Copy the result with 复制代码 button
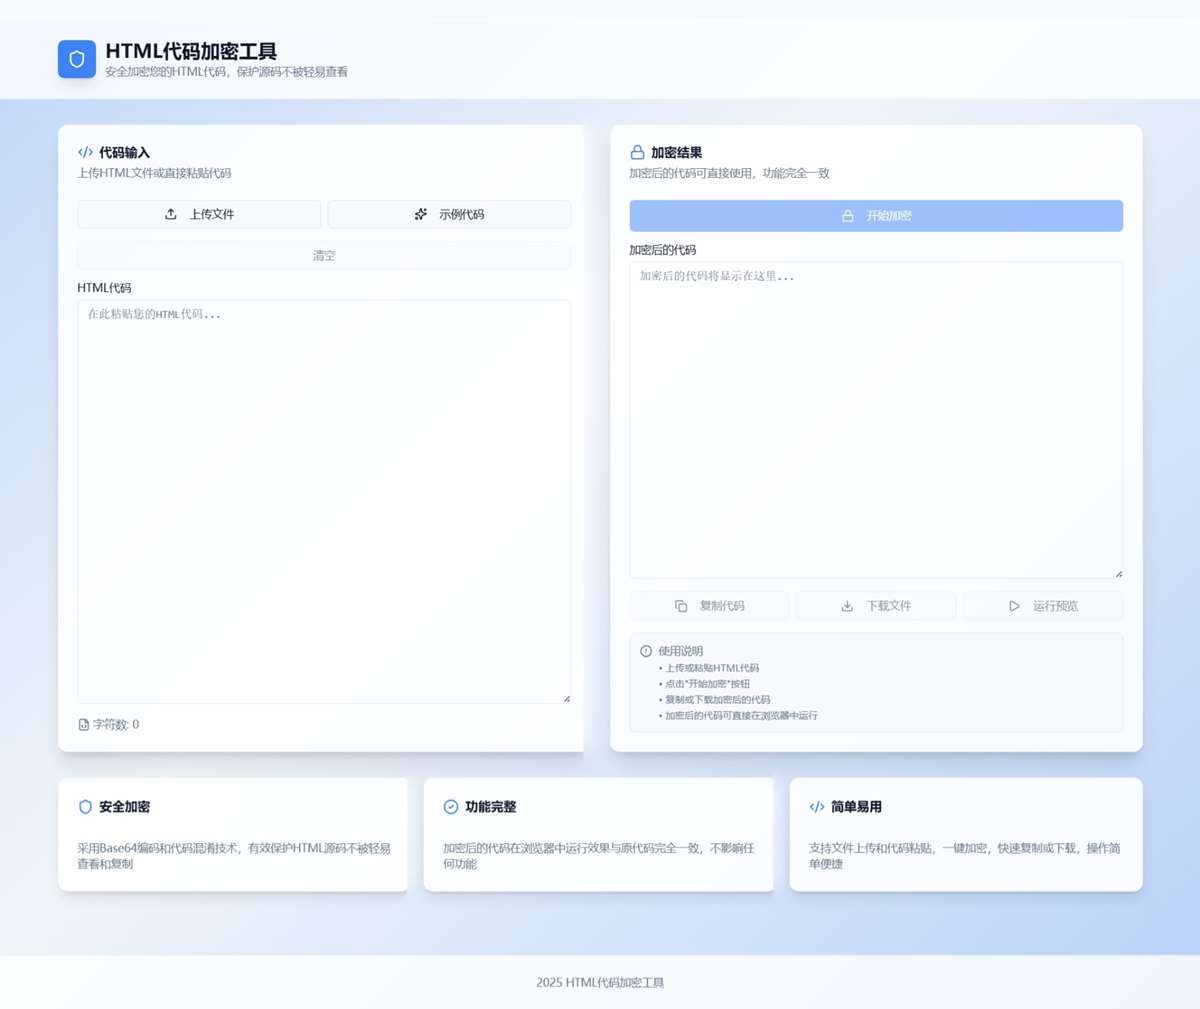The image size is (1200, 1009). click(709, 606)
